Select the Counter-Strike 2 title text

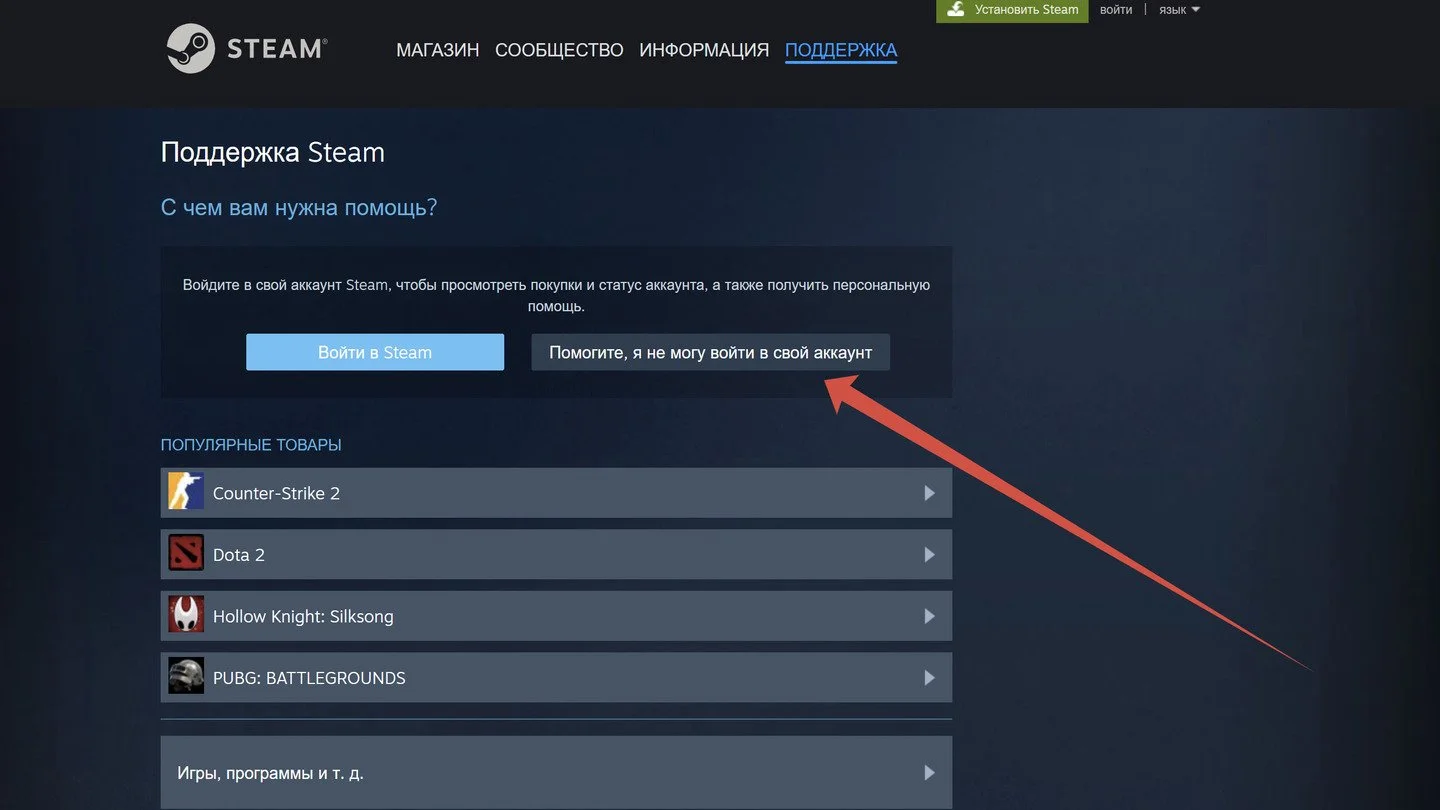point(276,493)
